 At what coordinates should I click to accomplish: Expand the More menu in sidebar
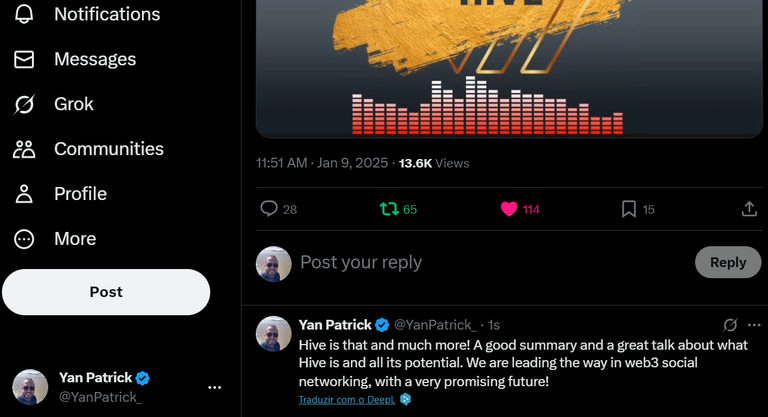(55, 239)
